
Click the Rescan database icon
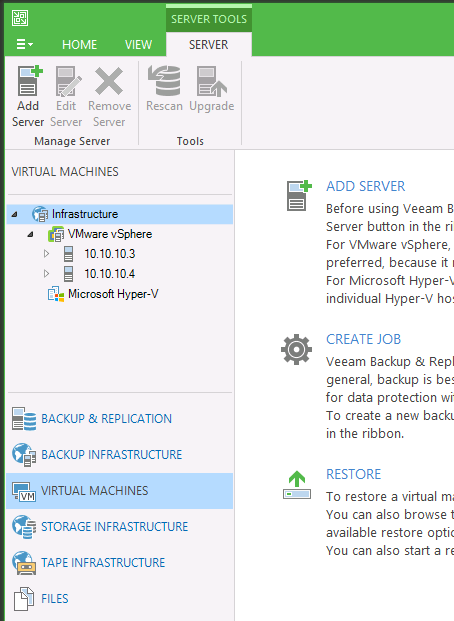tap(164, 81)
